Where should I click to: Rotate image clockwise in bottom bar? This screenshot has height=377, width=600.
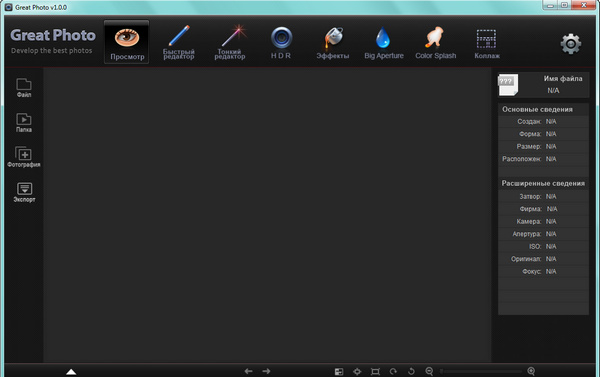coord(393,371)
